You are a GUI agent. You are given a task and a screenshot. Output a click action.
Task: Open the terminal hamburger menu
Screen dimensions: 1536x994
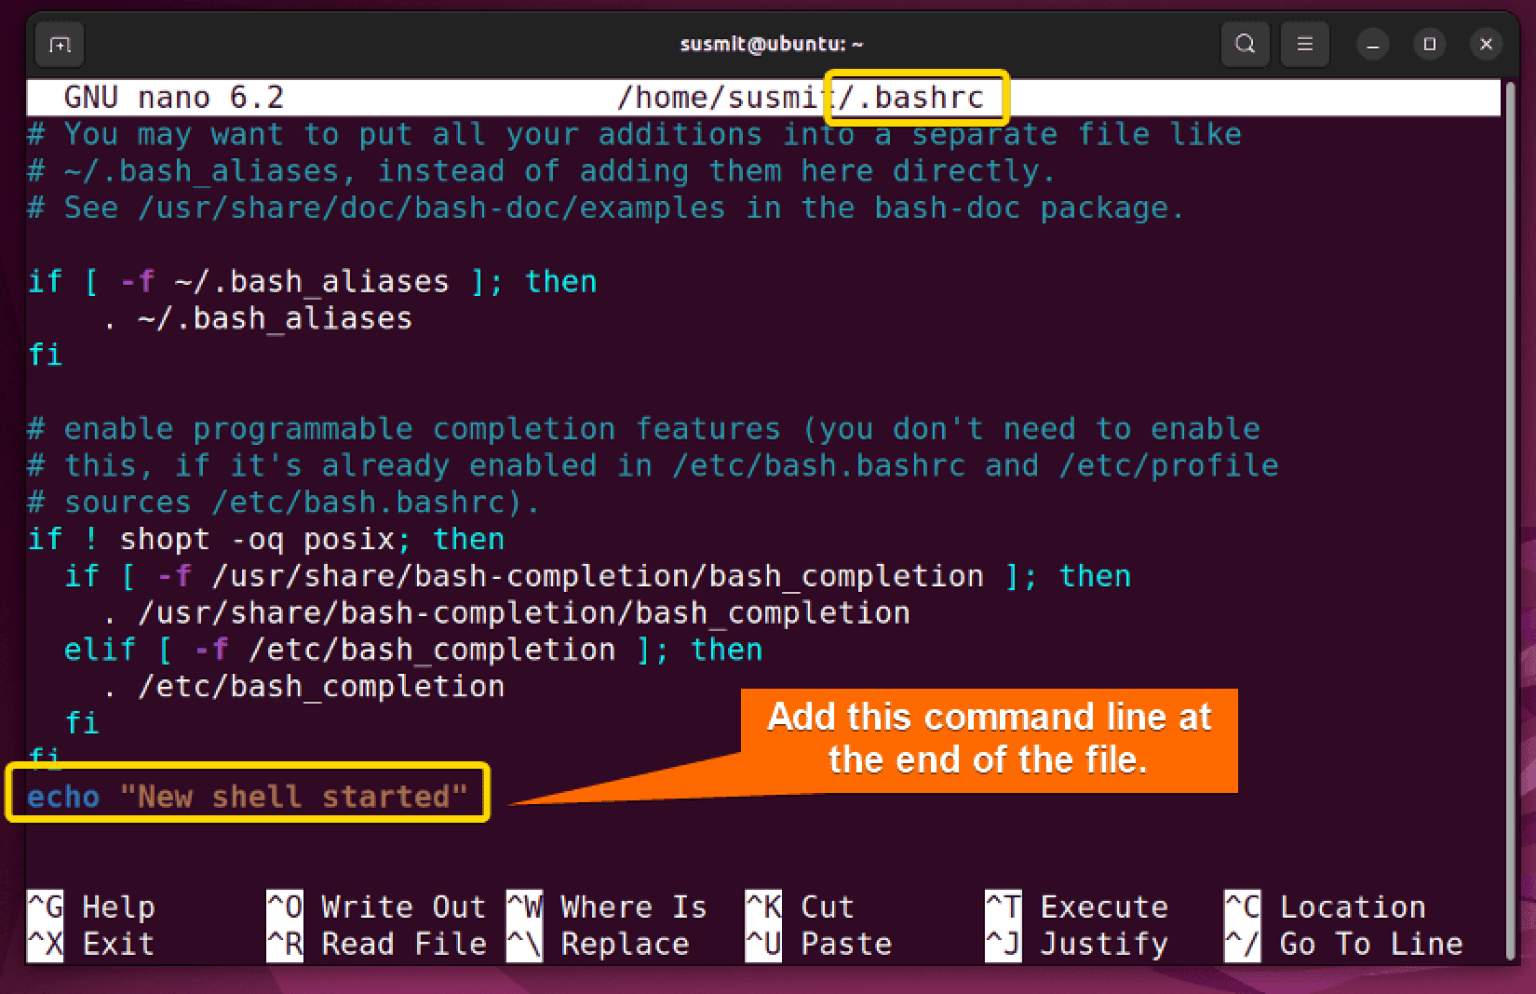(x=1304, y=44)
